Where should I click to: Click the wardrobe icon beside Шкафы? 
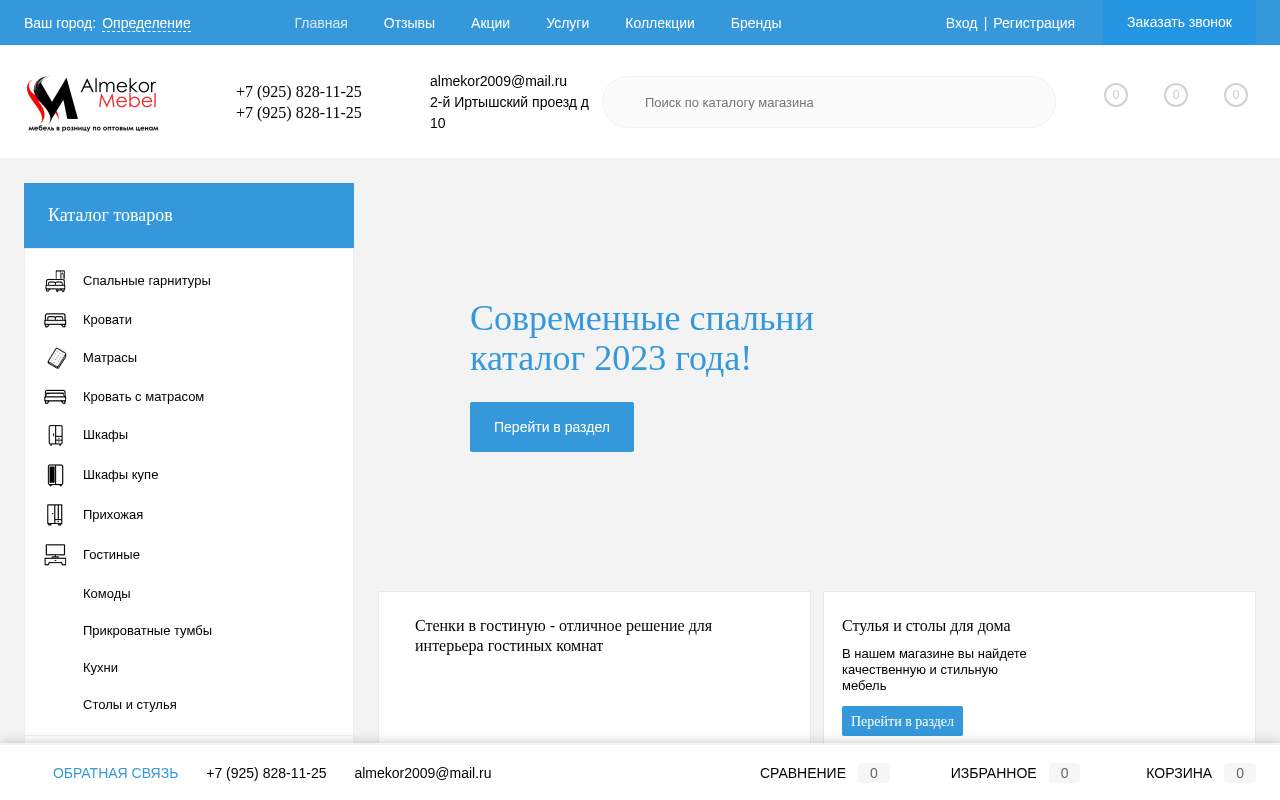tap(56, 435)
